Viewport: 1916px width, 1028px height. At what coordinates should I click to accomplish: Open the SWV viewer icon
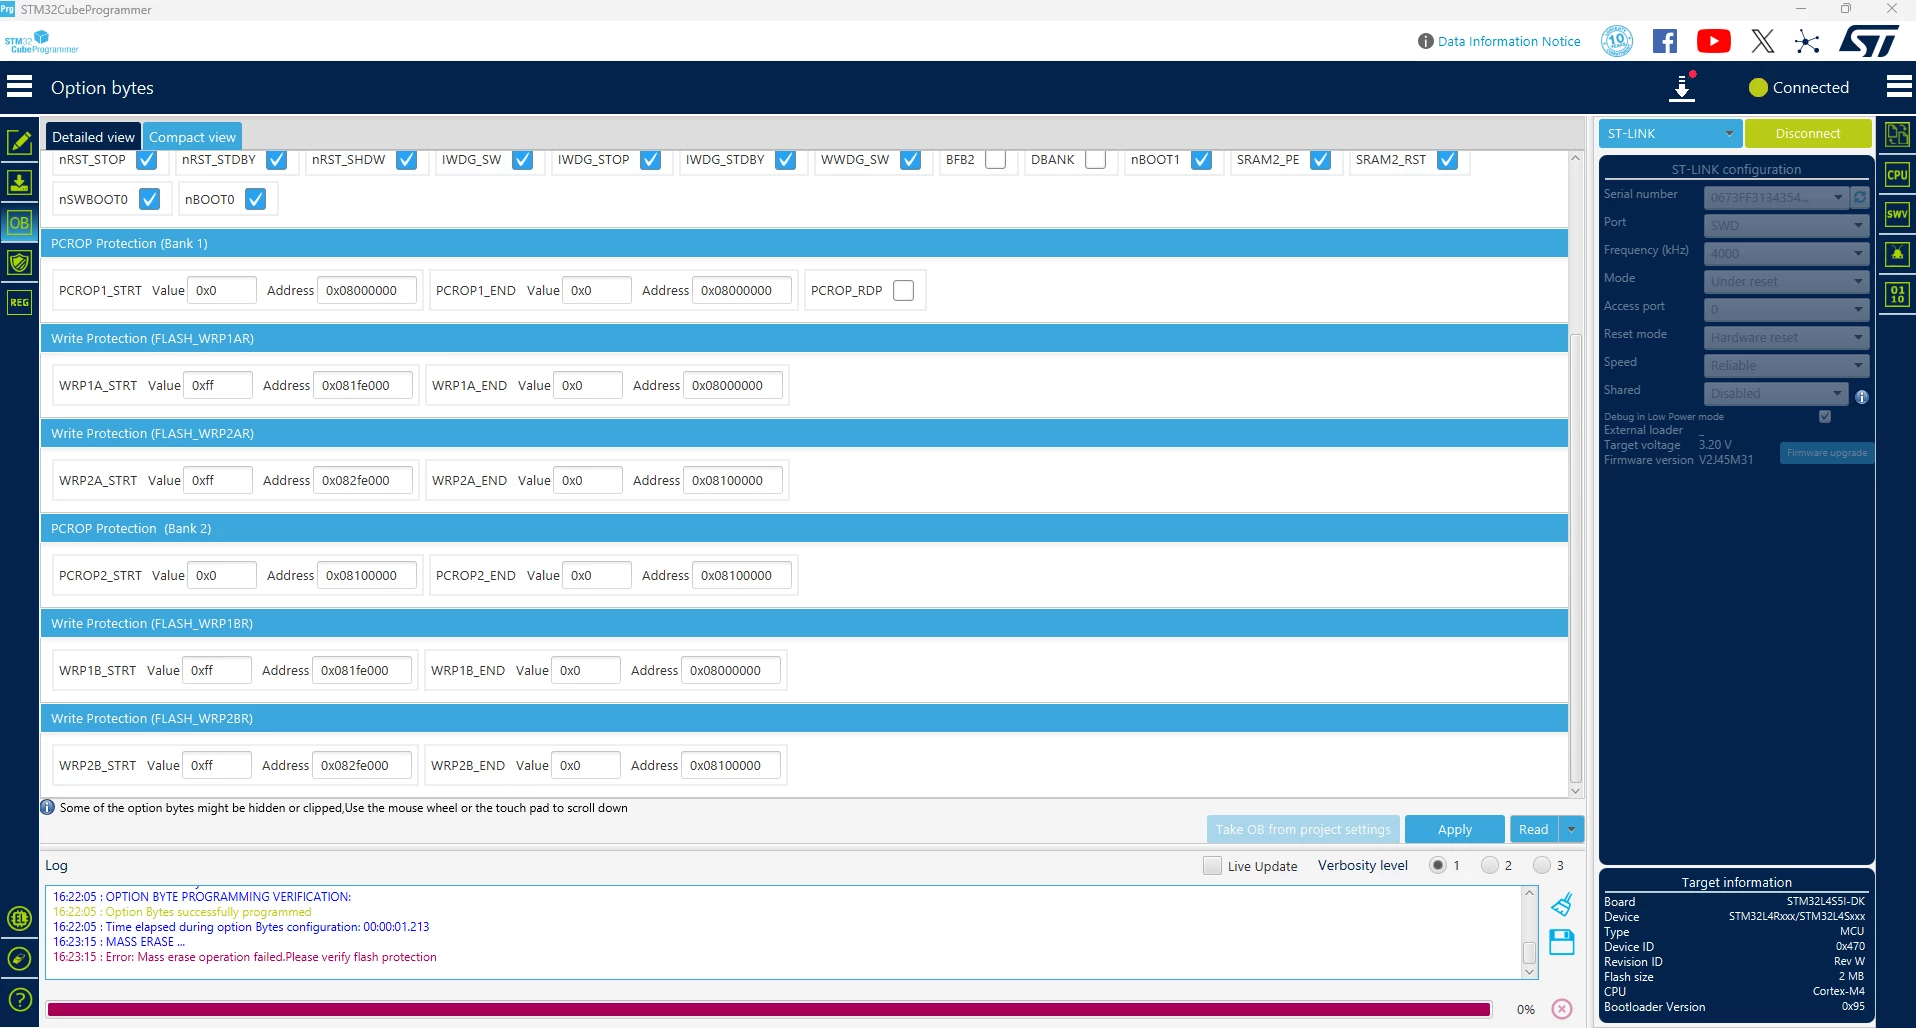[x=1897, y=214]
